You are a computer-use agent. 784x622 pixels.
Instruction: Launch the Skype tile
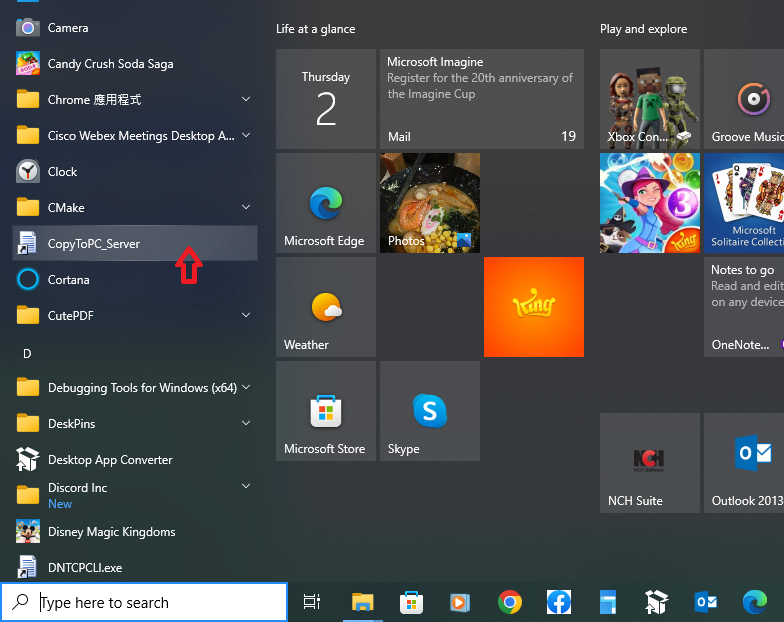click(430, 411)
